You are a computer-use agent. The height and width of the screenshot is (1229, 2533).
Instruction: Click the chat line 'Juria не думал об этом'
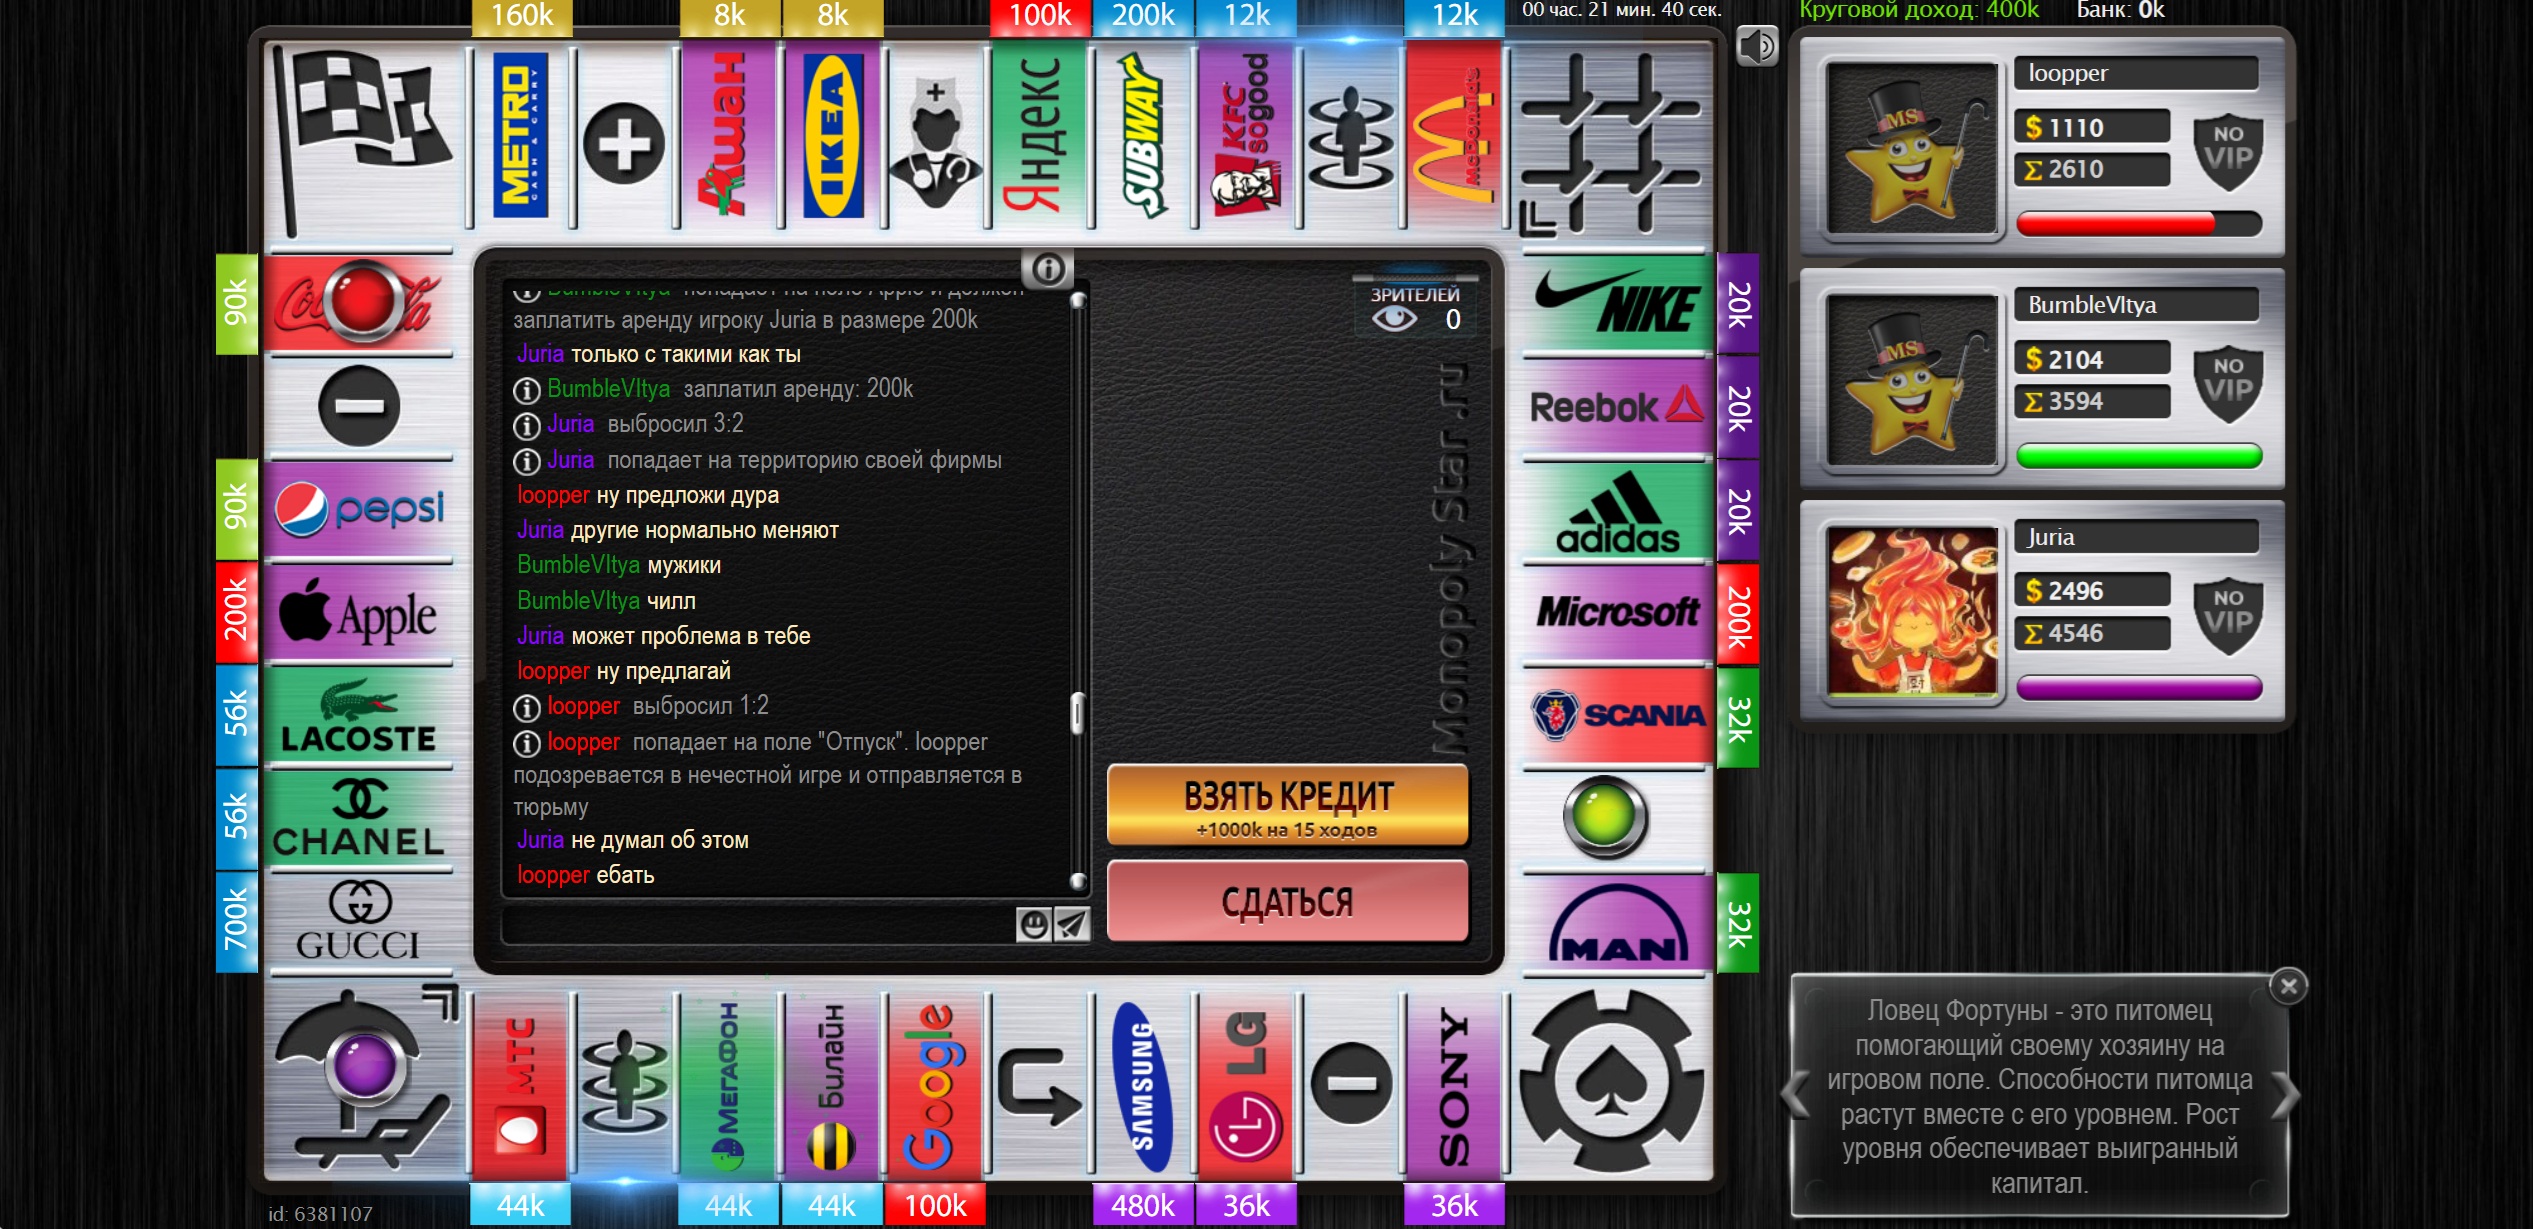click(x=632, y=840)
